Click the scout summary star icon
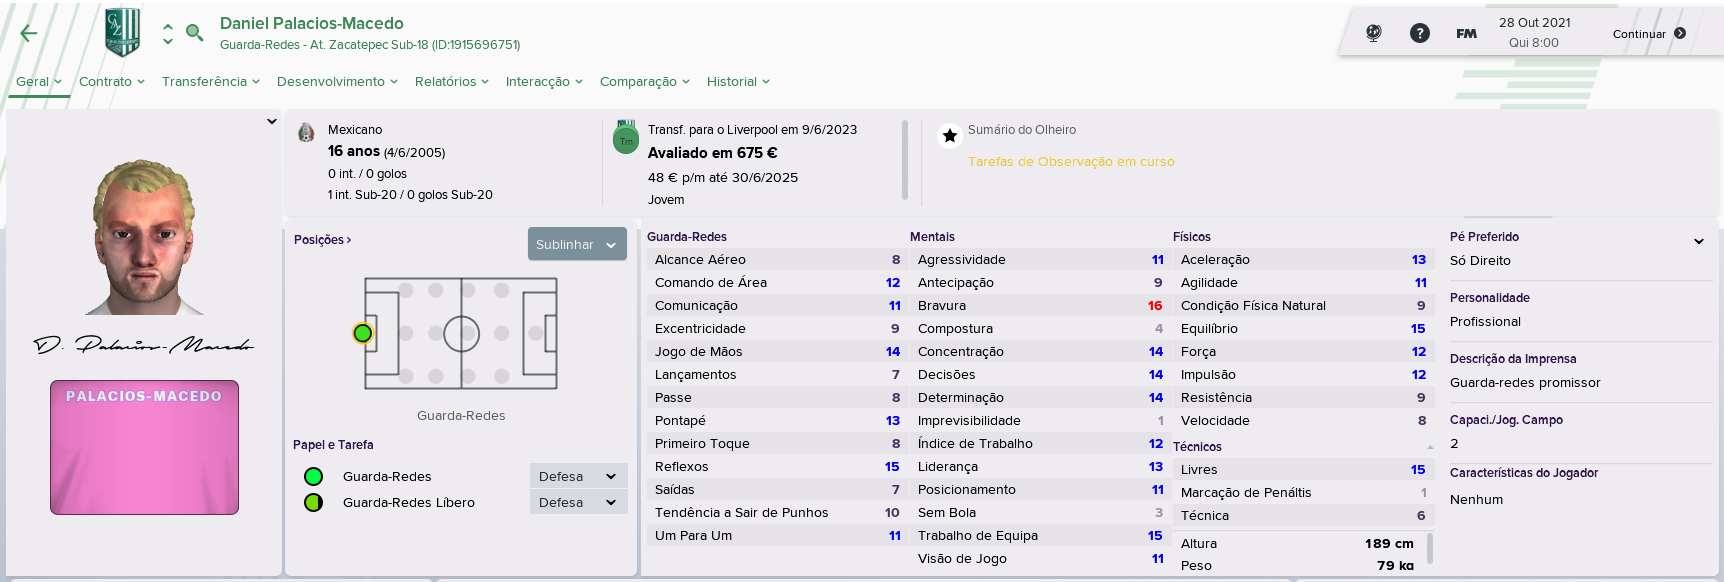Screen dimensions: 1724x582 point(950,135)
